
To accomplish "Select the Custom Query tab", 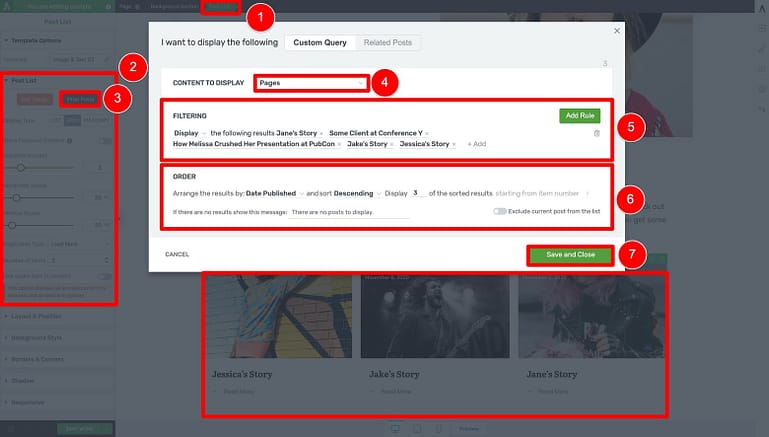I will [x=320, y=43].
